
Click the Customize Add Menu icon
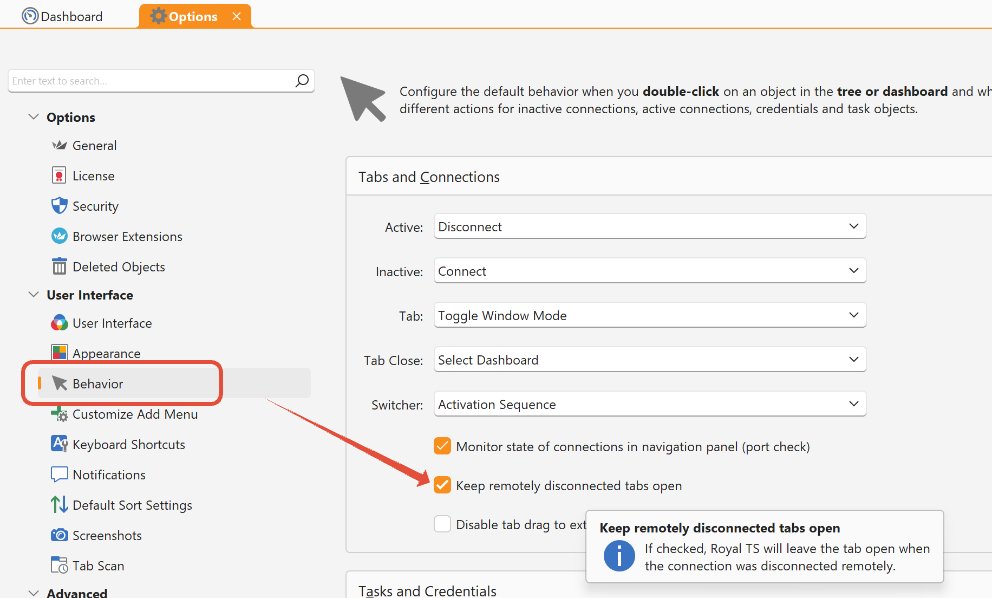pyautogui.click(x=59, y=414)
